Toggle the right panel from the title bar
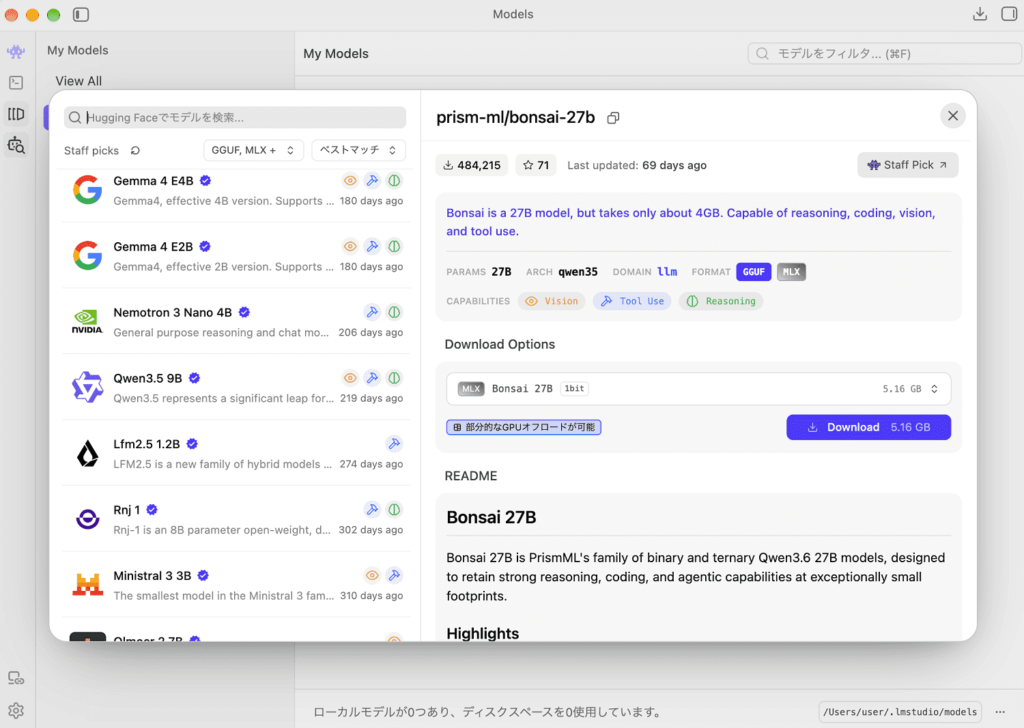This screenshot has width=1024, height=728. pos(1009,14)
